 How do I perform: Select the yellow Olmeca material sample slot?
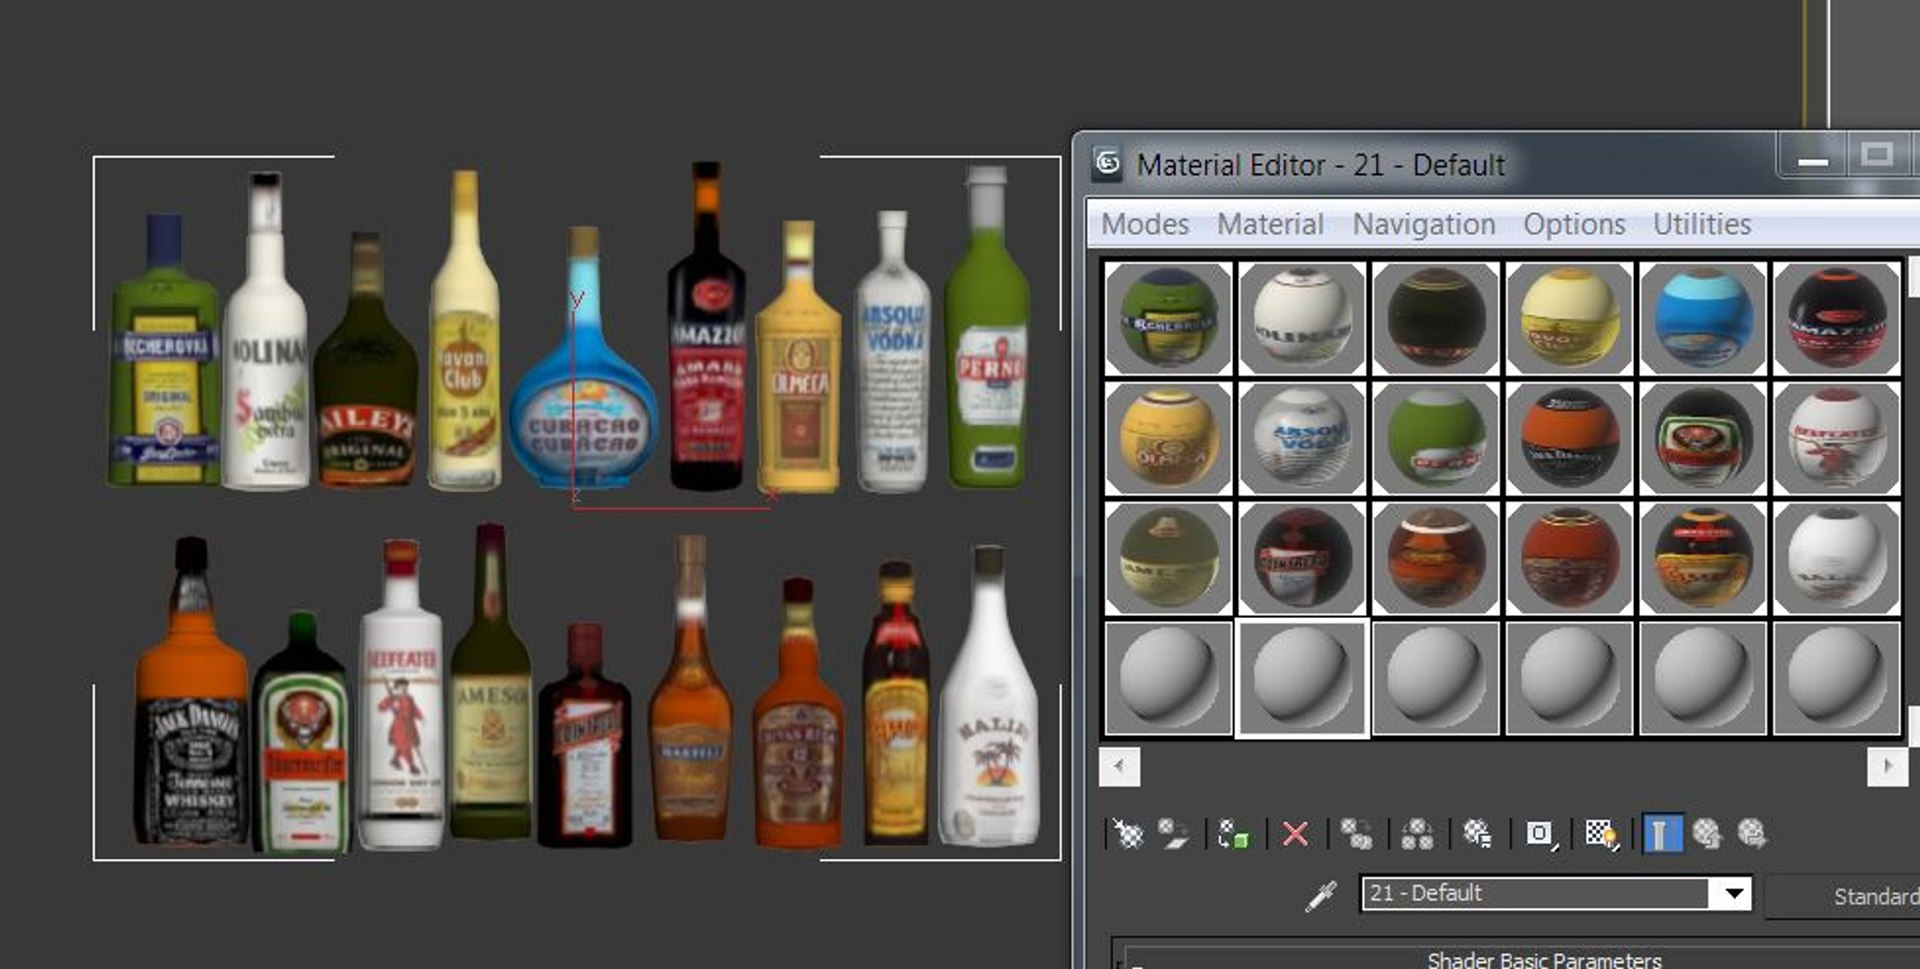tap(1168, 438)
